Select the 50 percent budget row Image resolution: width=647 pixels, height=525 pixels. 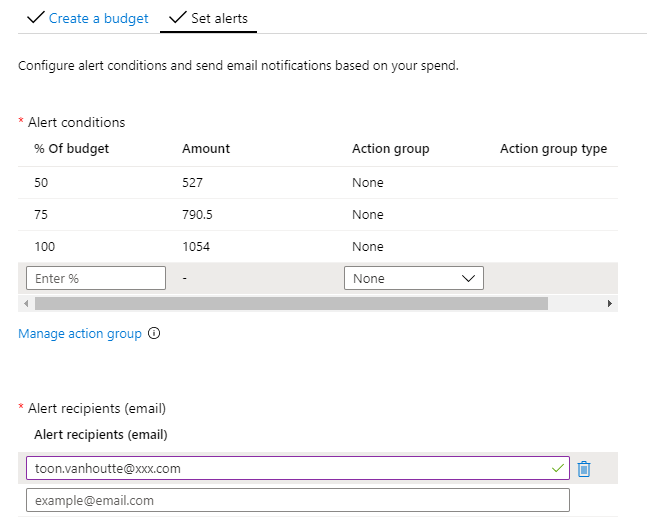click(41, 183)
